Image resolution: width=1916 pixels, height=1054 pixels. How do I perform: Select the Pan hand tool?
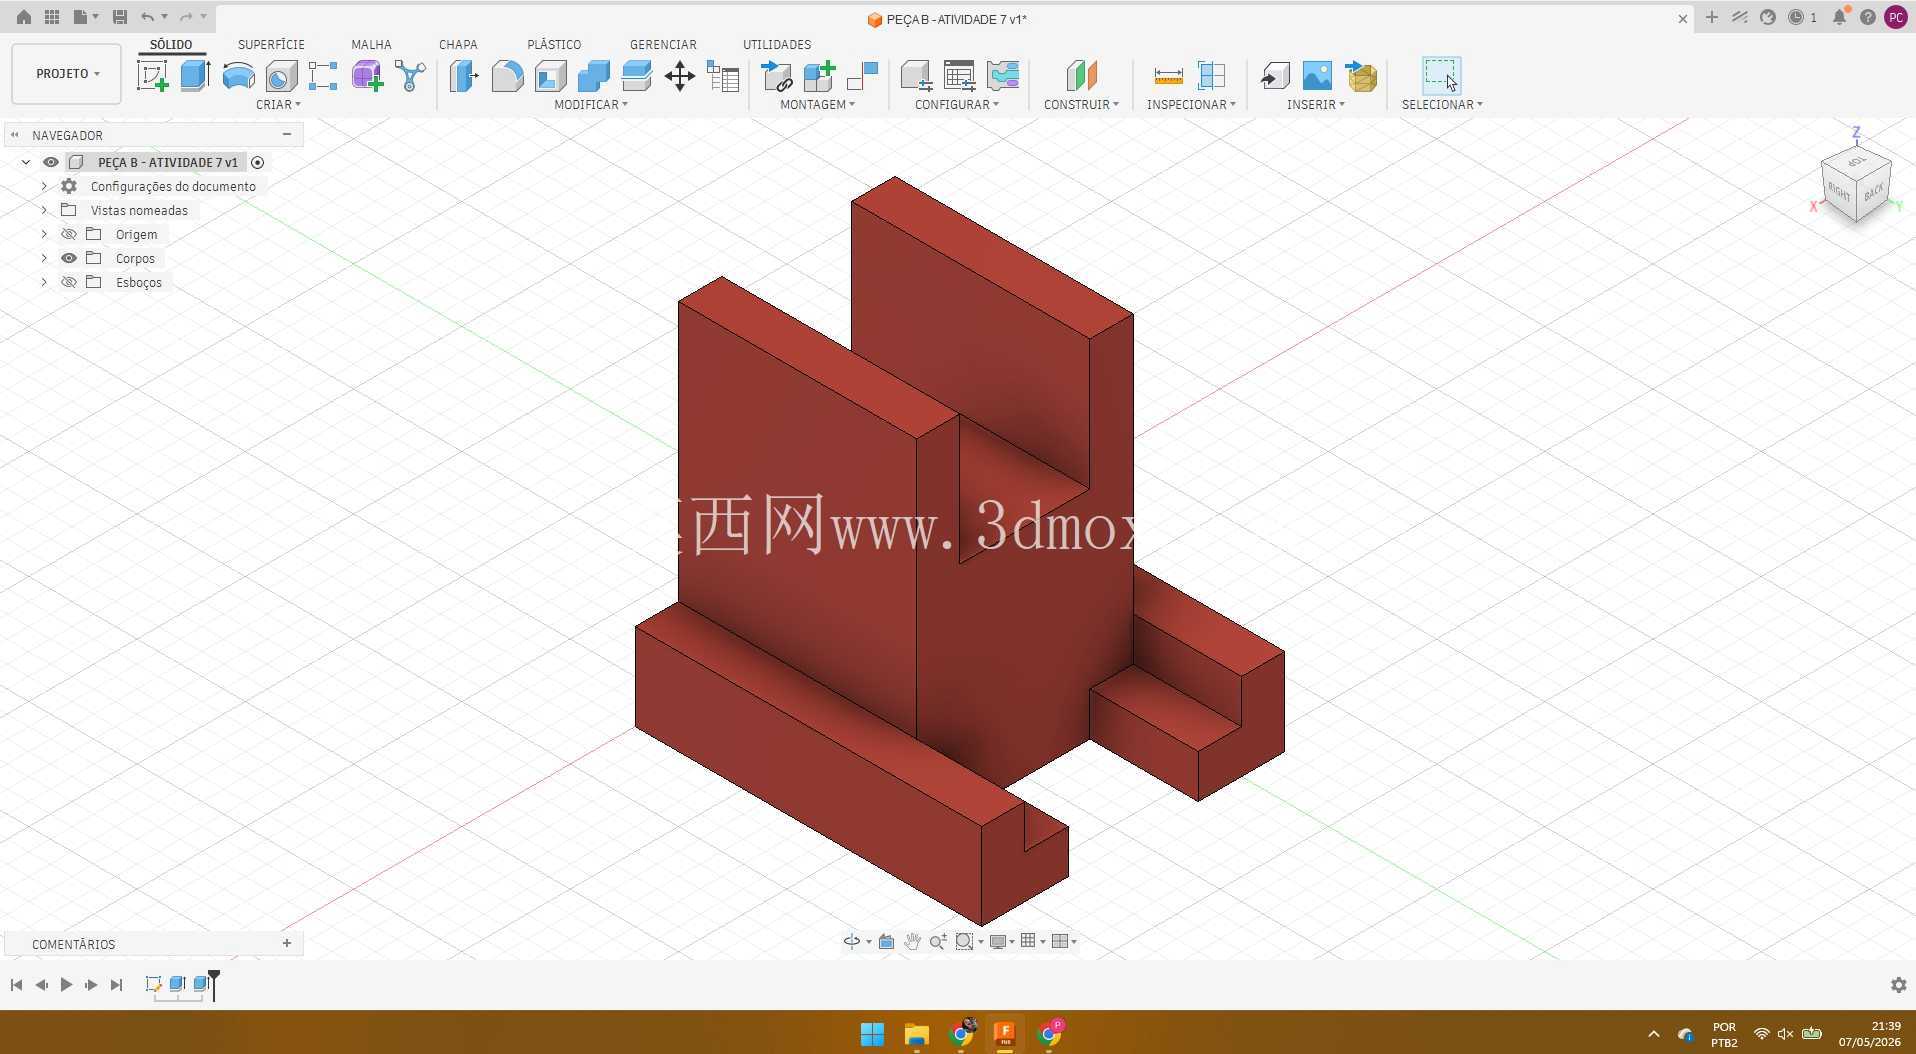click(x=912, y=941)
